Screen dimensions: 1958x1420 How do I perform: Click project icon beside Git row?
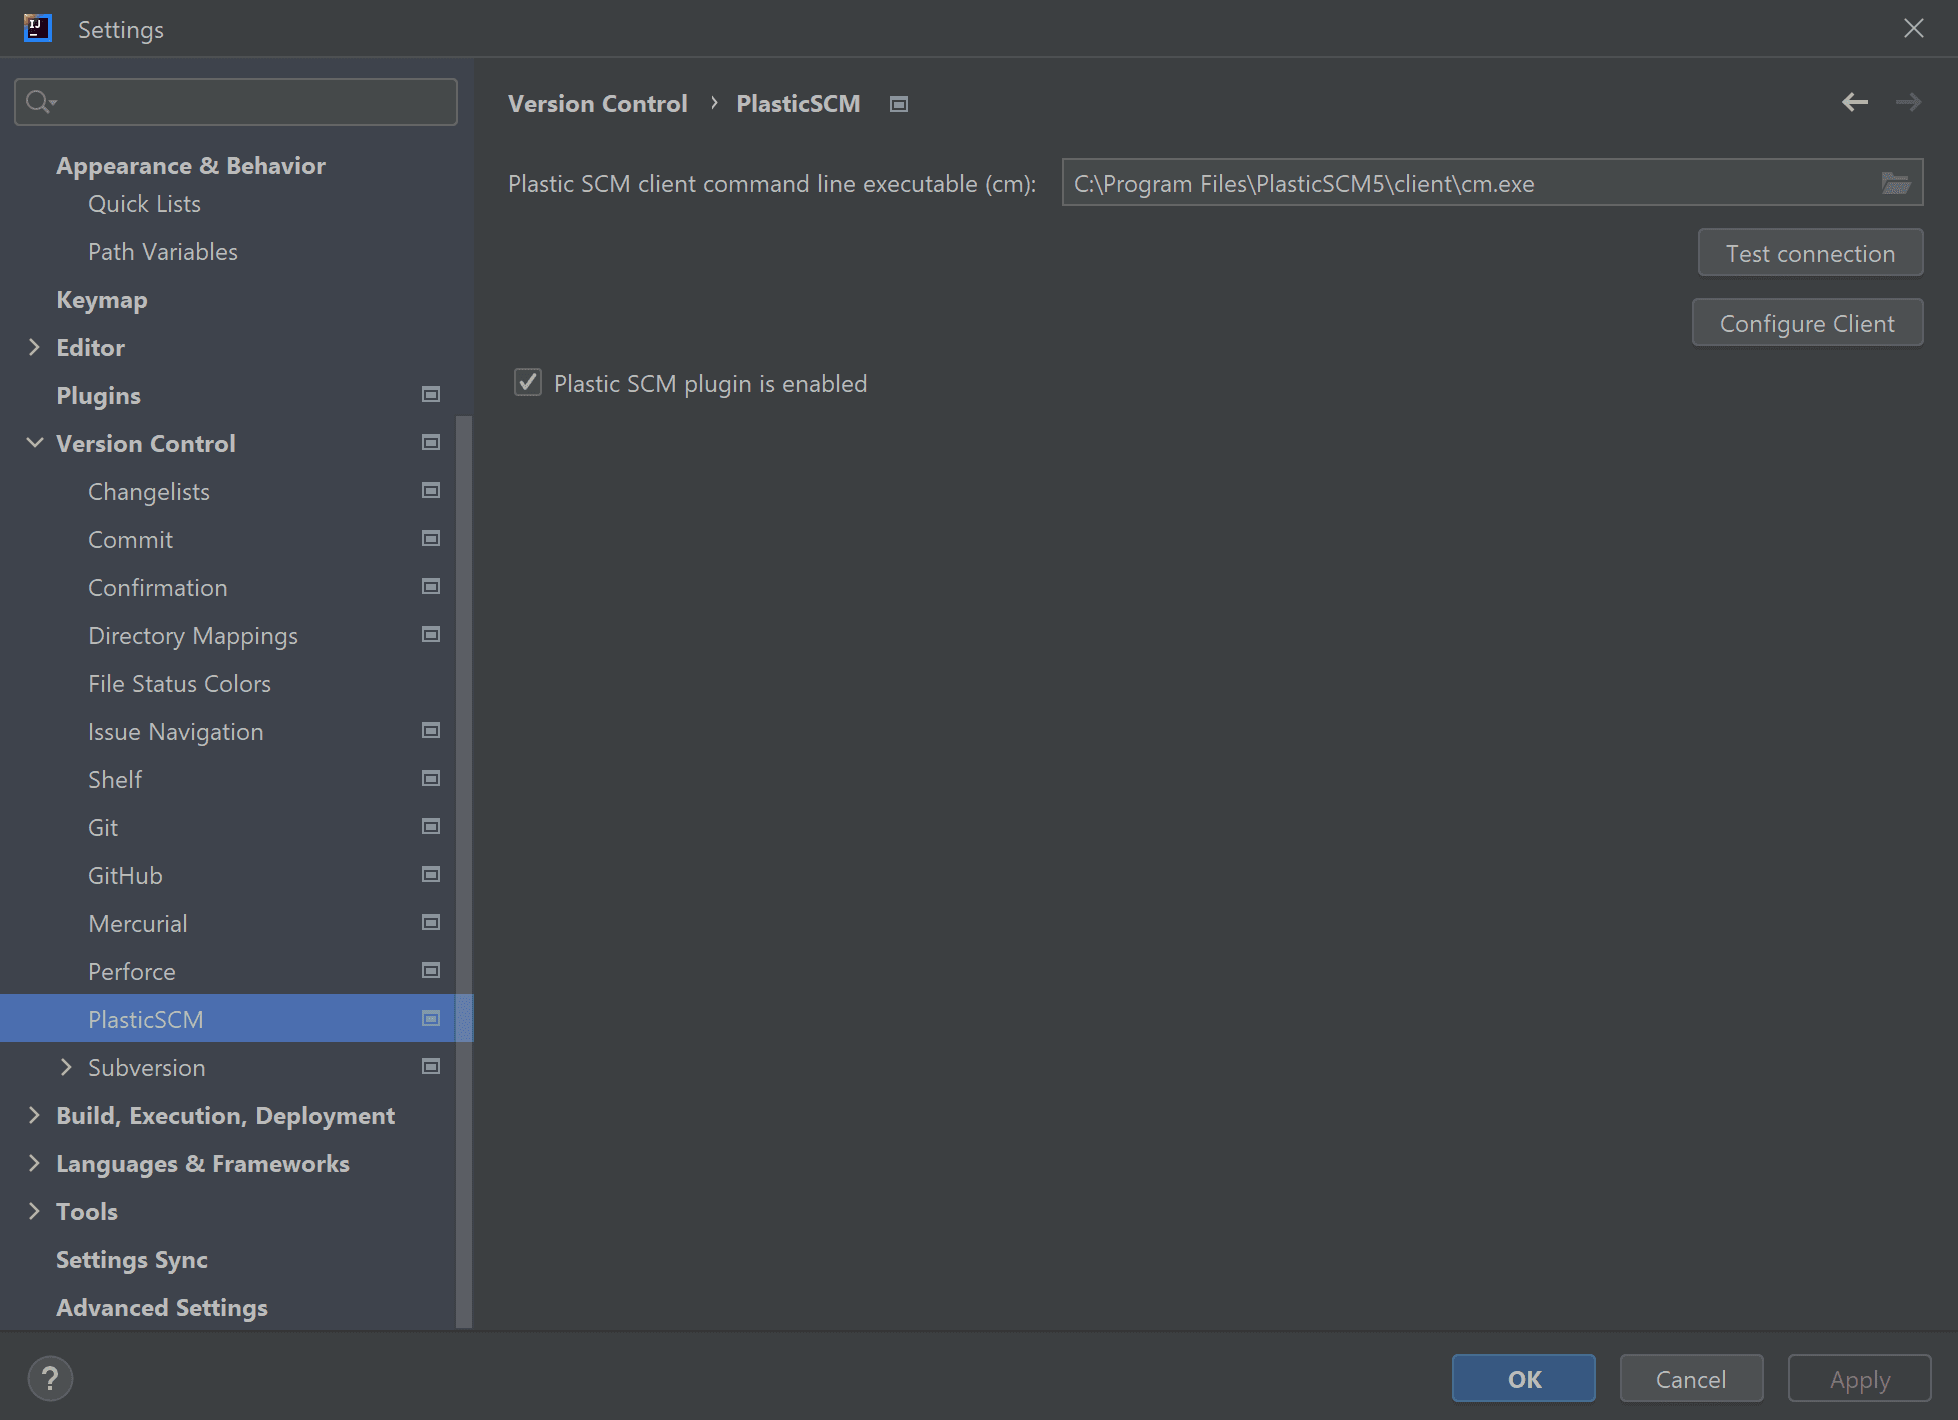431,827
